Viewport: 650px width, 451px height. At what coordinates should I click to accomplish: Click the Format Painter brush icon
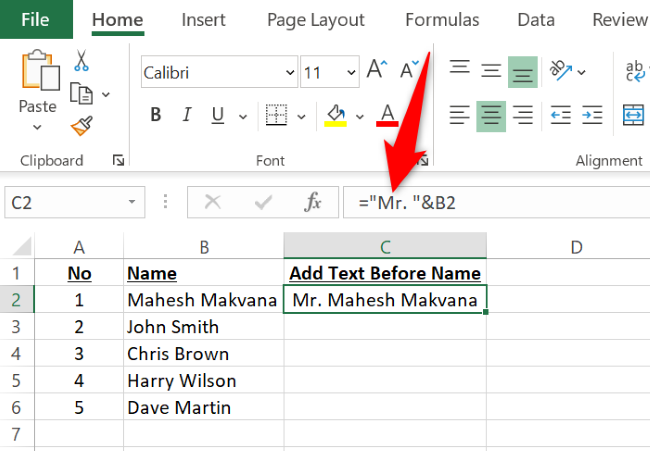[x=82, y=127]
